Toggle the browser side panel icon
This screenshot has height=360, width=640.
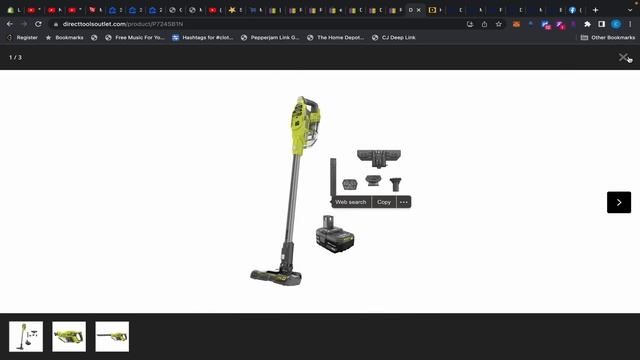[x=601, y=24]
